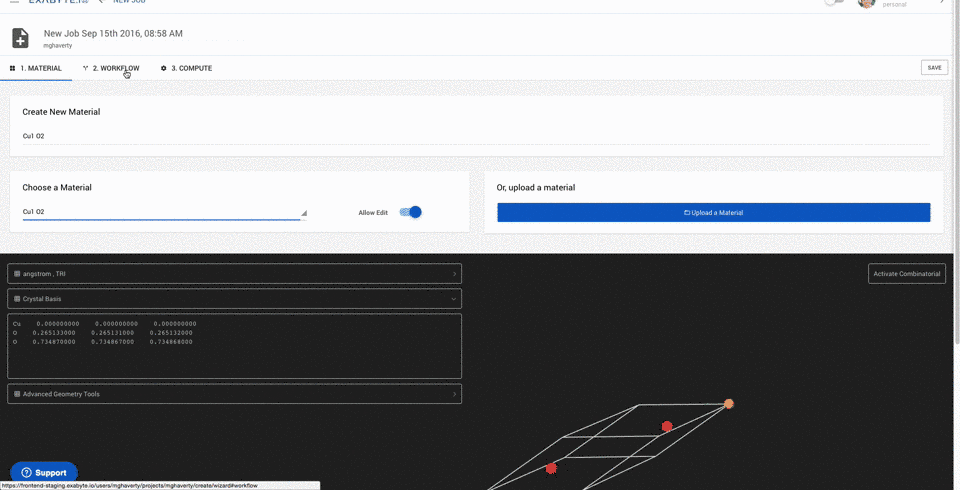Screen dimensions: 960x490
Task: Open the hamburger menu in the top bar
Action: coord(13,2)
